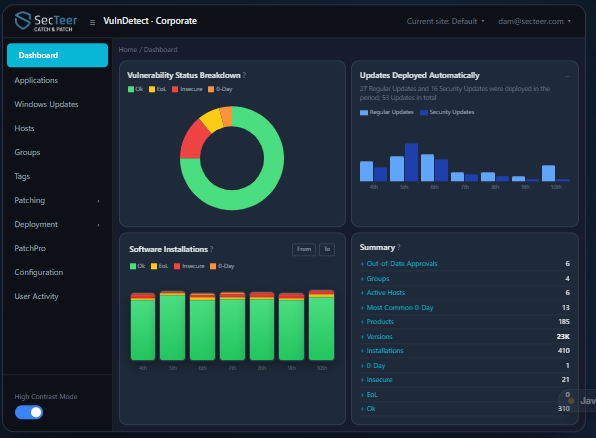Screen dimensions: 596x438
Task: Open help icon beside Software Installations
Action: pos(212,249)
